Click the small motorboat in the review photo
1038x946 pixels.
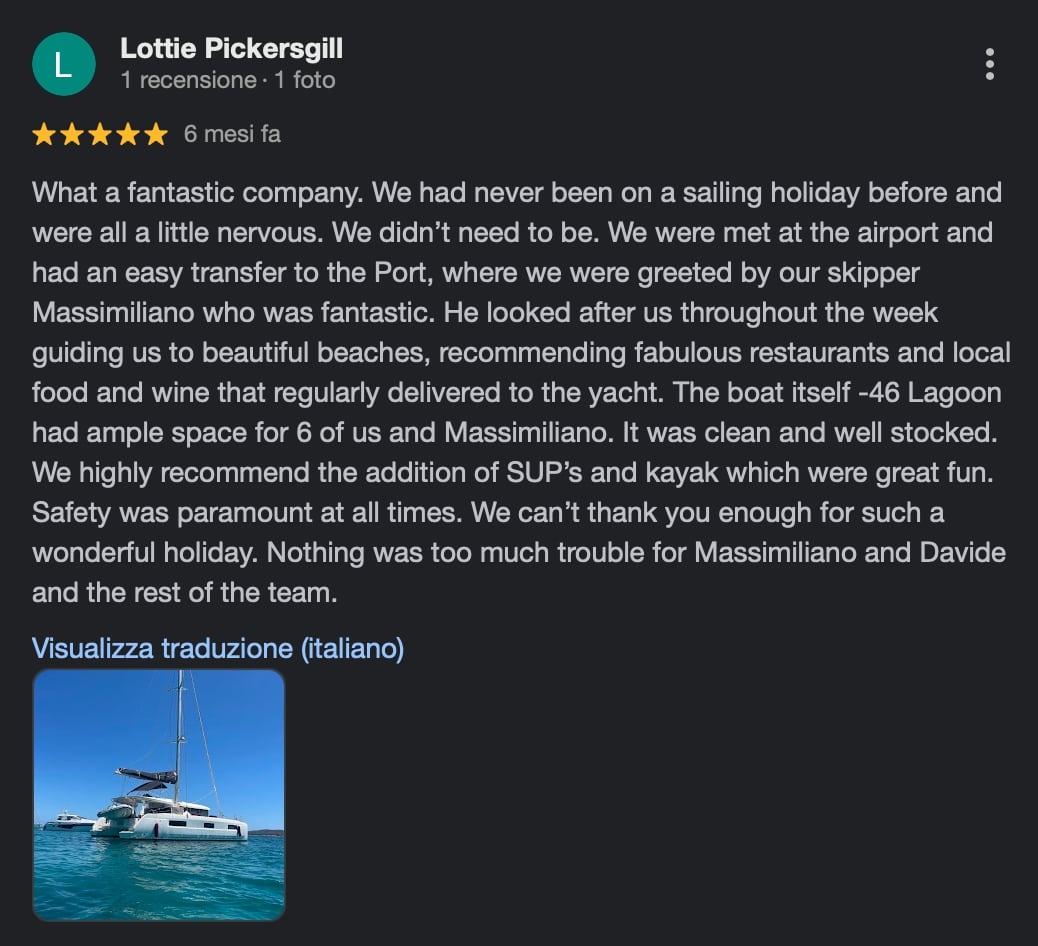pos(69,820)
